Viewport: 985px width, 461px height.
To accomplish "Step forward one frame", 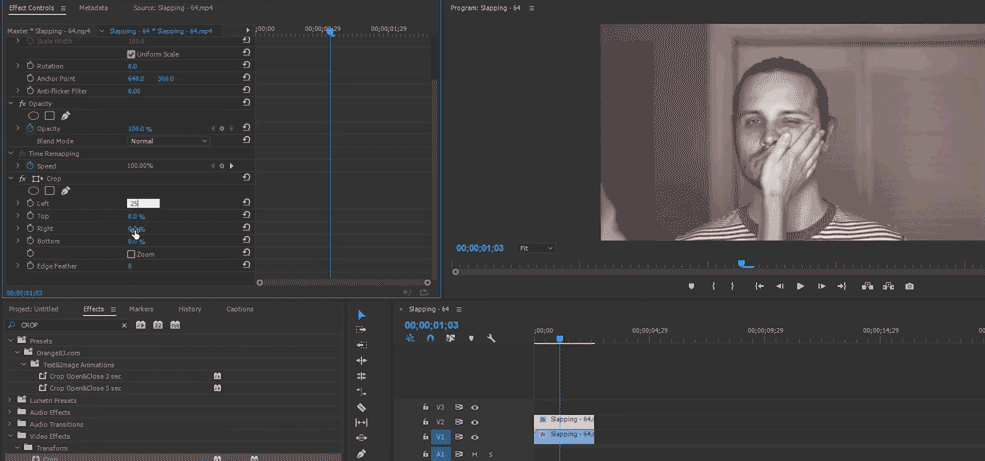I will [821, 286].
